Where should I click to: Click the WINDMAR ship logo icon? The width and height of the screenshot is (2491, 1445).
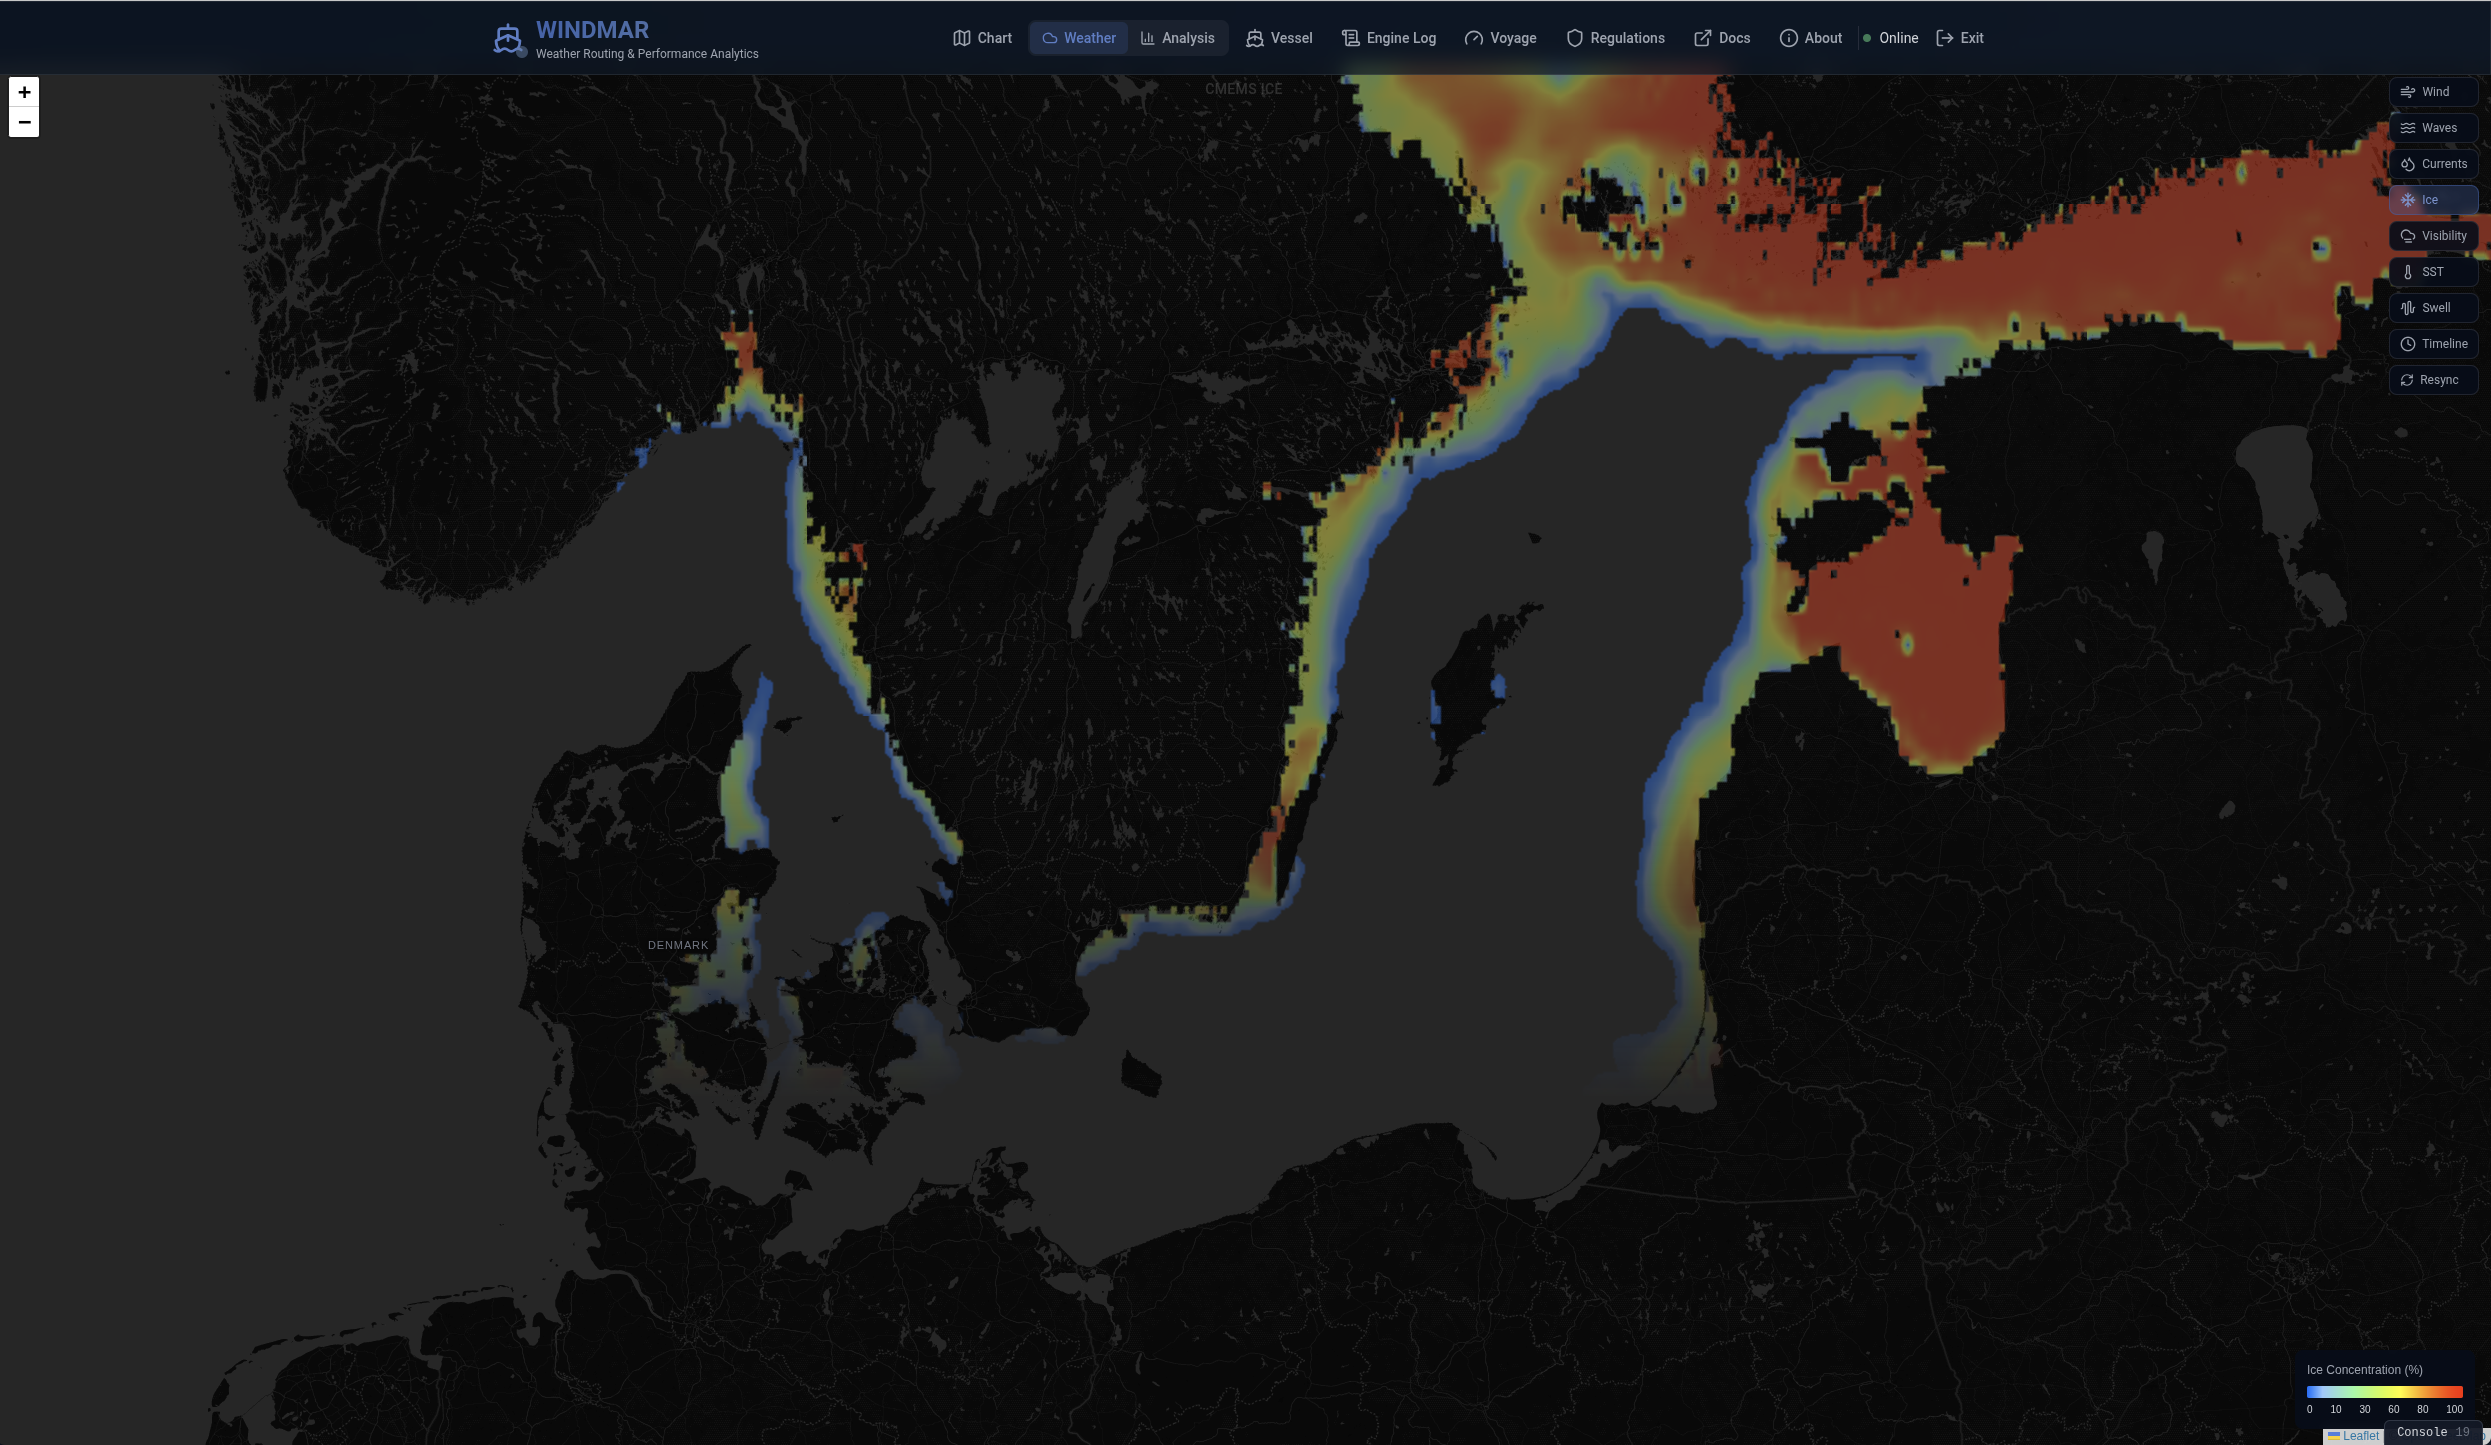coord(508,39)
